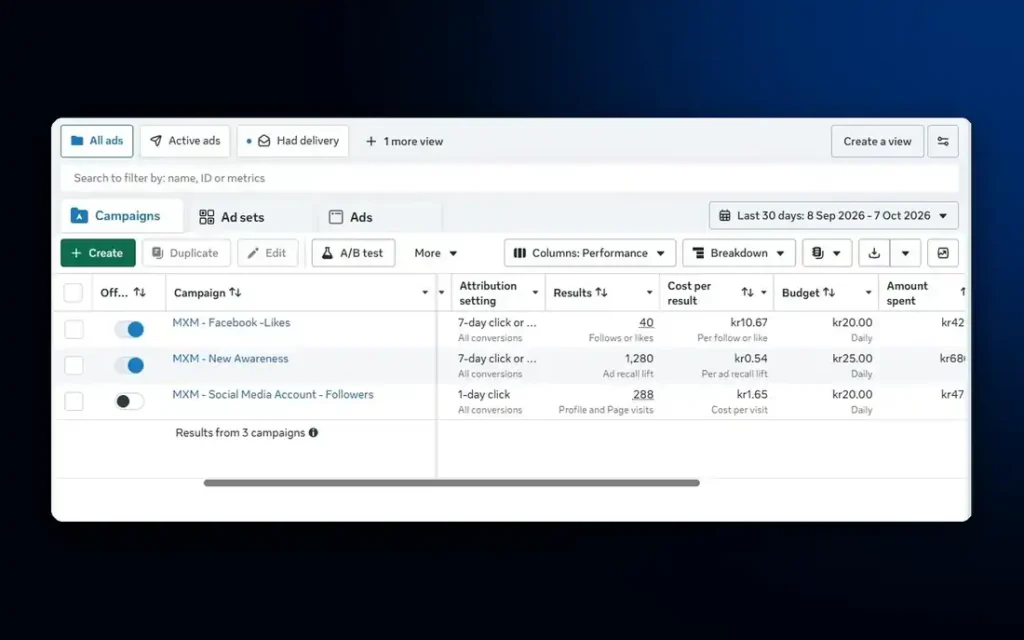
Task: Click the calendar icon in date range
Action: [x=724, y=216]
